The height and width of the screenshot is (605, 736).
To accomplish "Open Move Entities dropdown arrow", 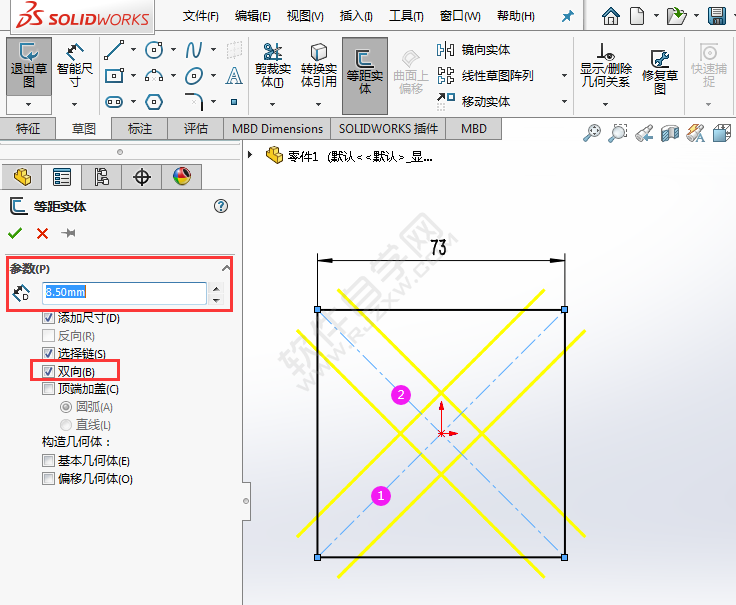I will (x=564, y=101).
